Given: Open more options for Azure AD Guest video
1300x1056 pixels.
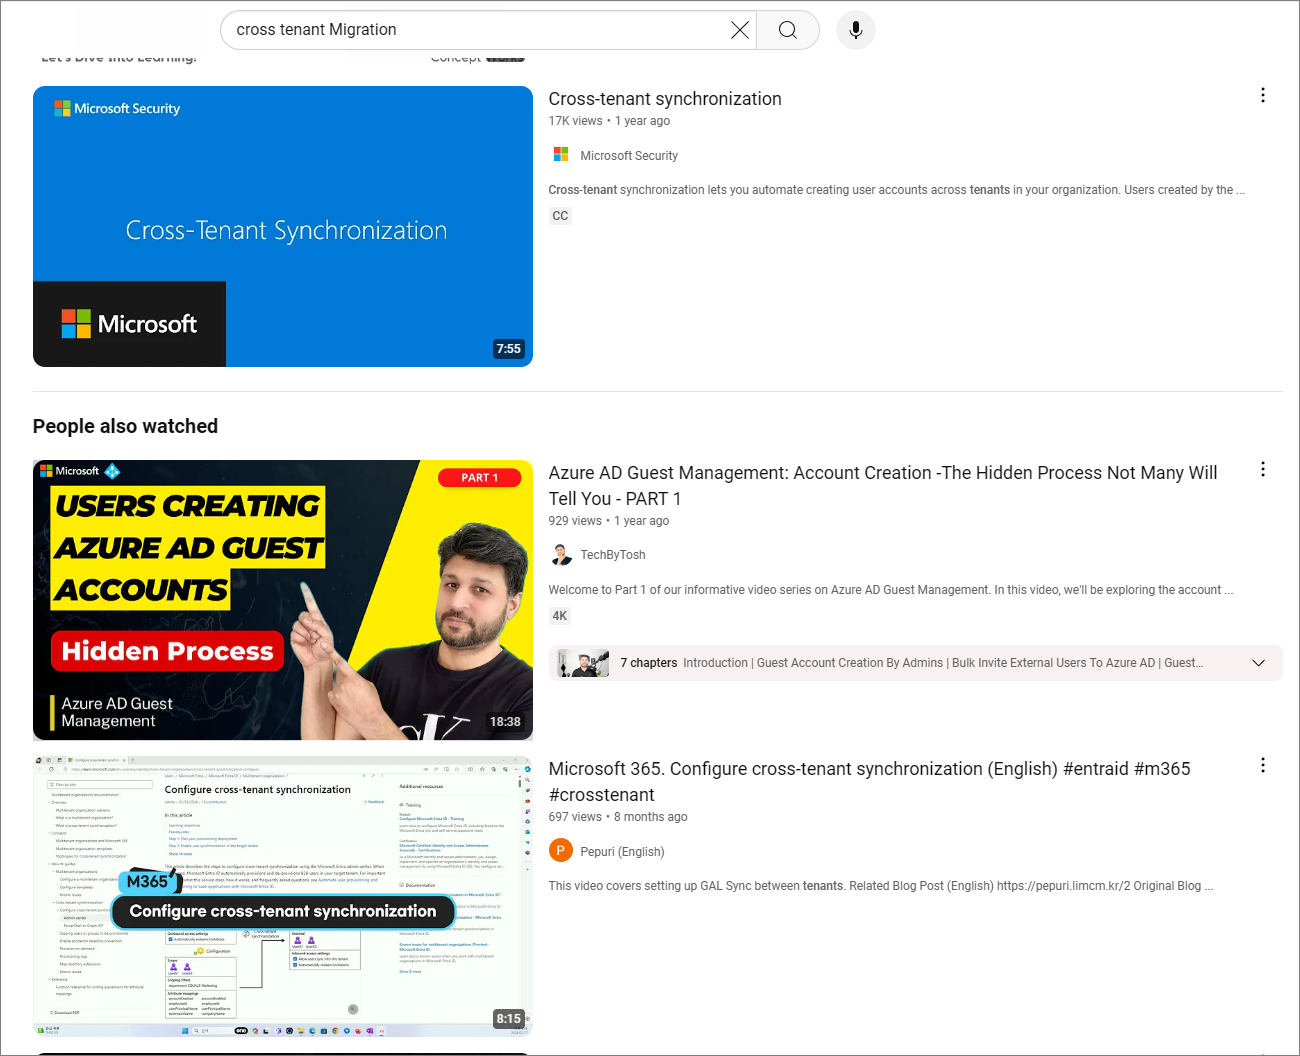Looking at the screenshot, I should (1263, 469).
